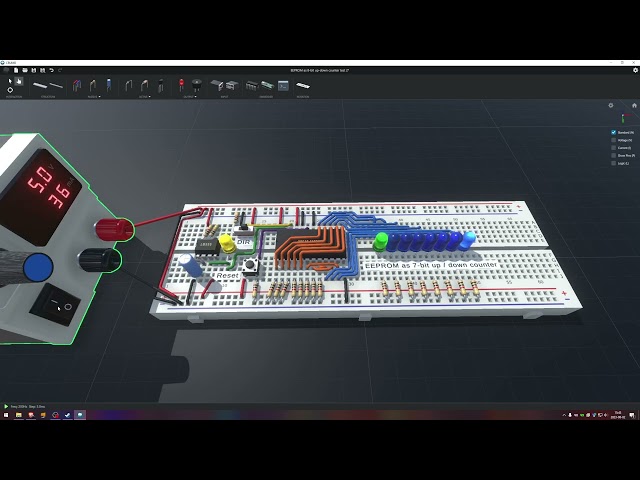640x480 pixels.
Task: Open application settings gear at top right
Action: click(x=635, y=70)
